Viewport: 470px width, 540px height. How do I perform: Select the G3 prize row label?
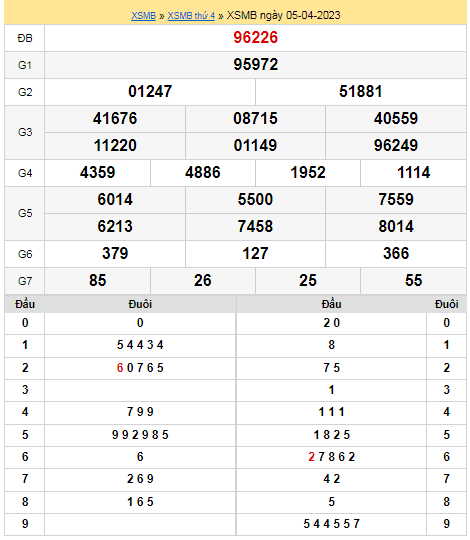pyautogui.click(x=25, y=132)
